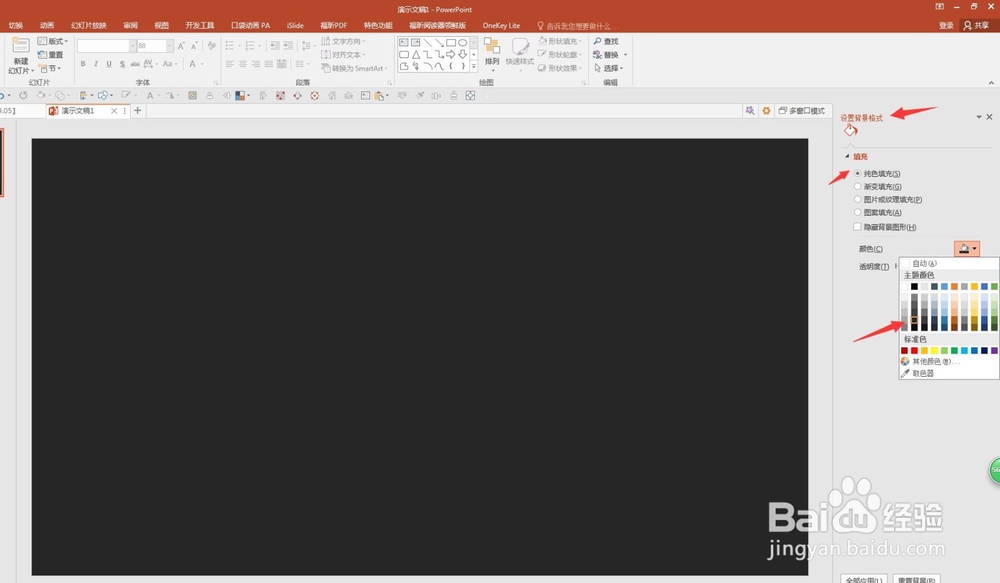Screen dimensions: 1000x583
Task: Click the orange gear icon near multi-window
Action: click(766, 111)
